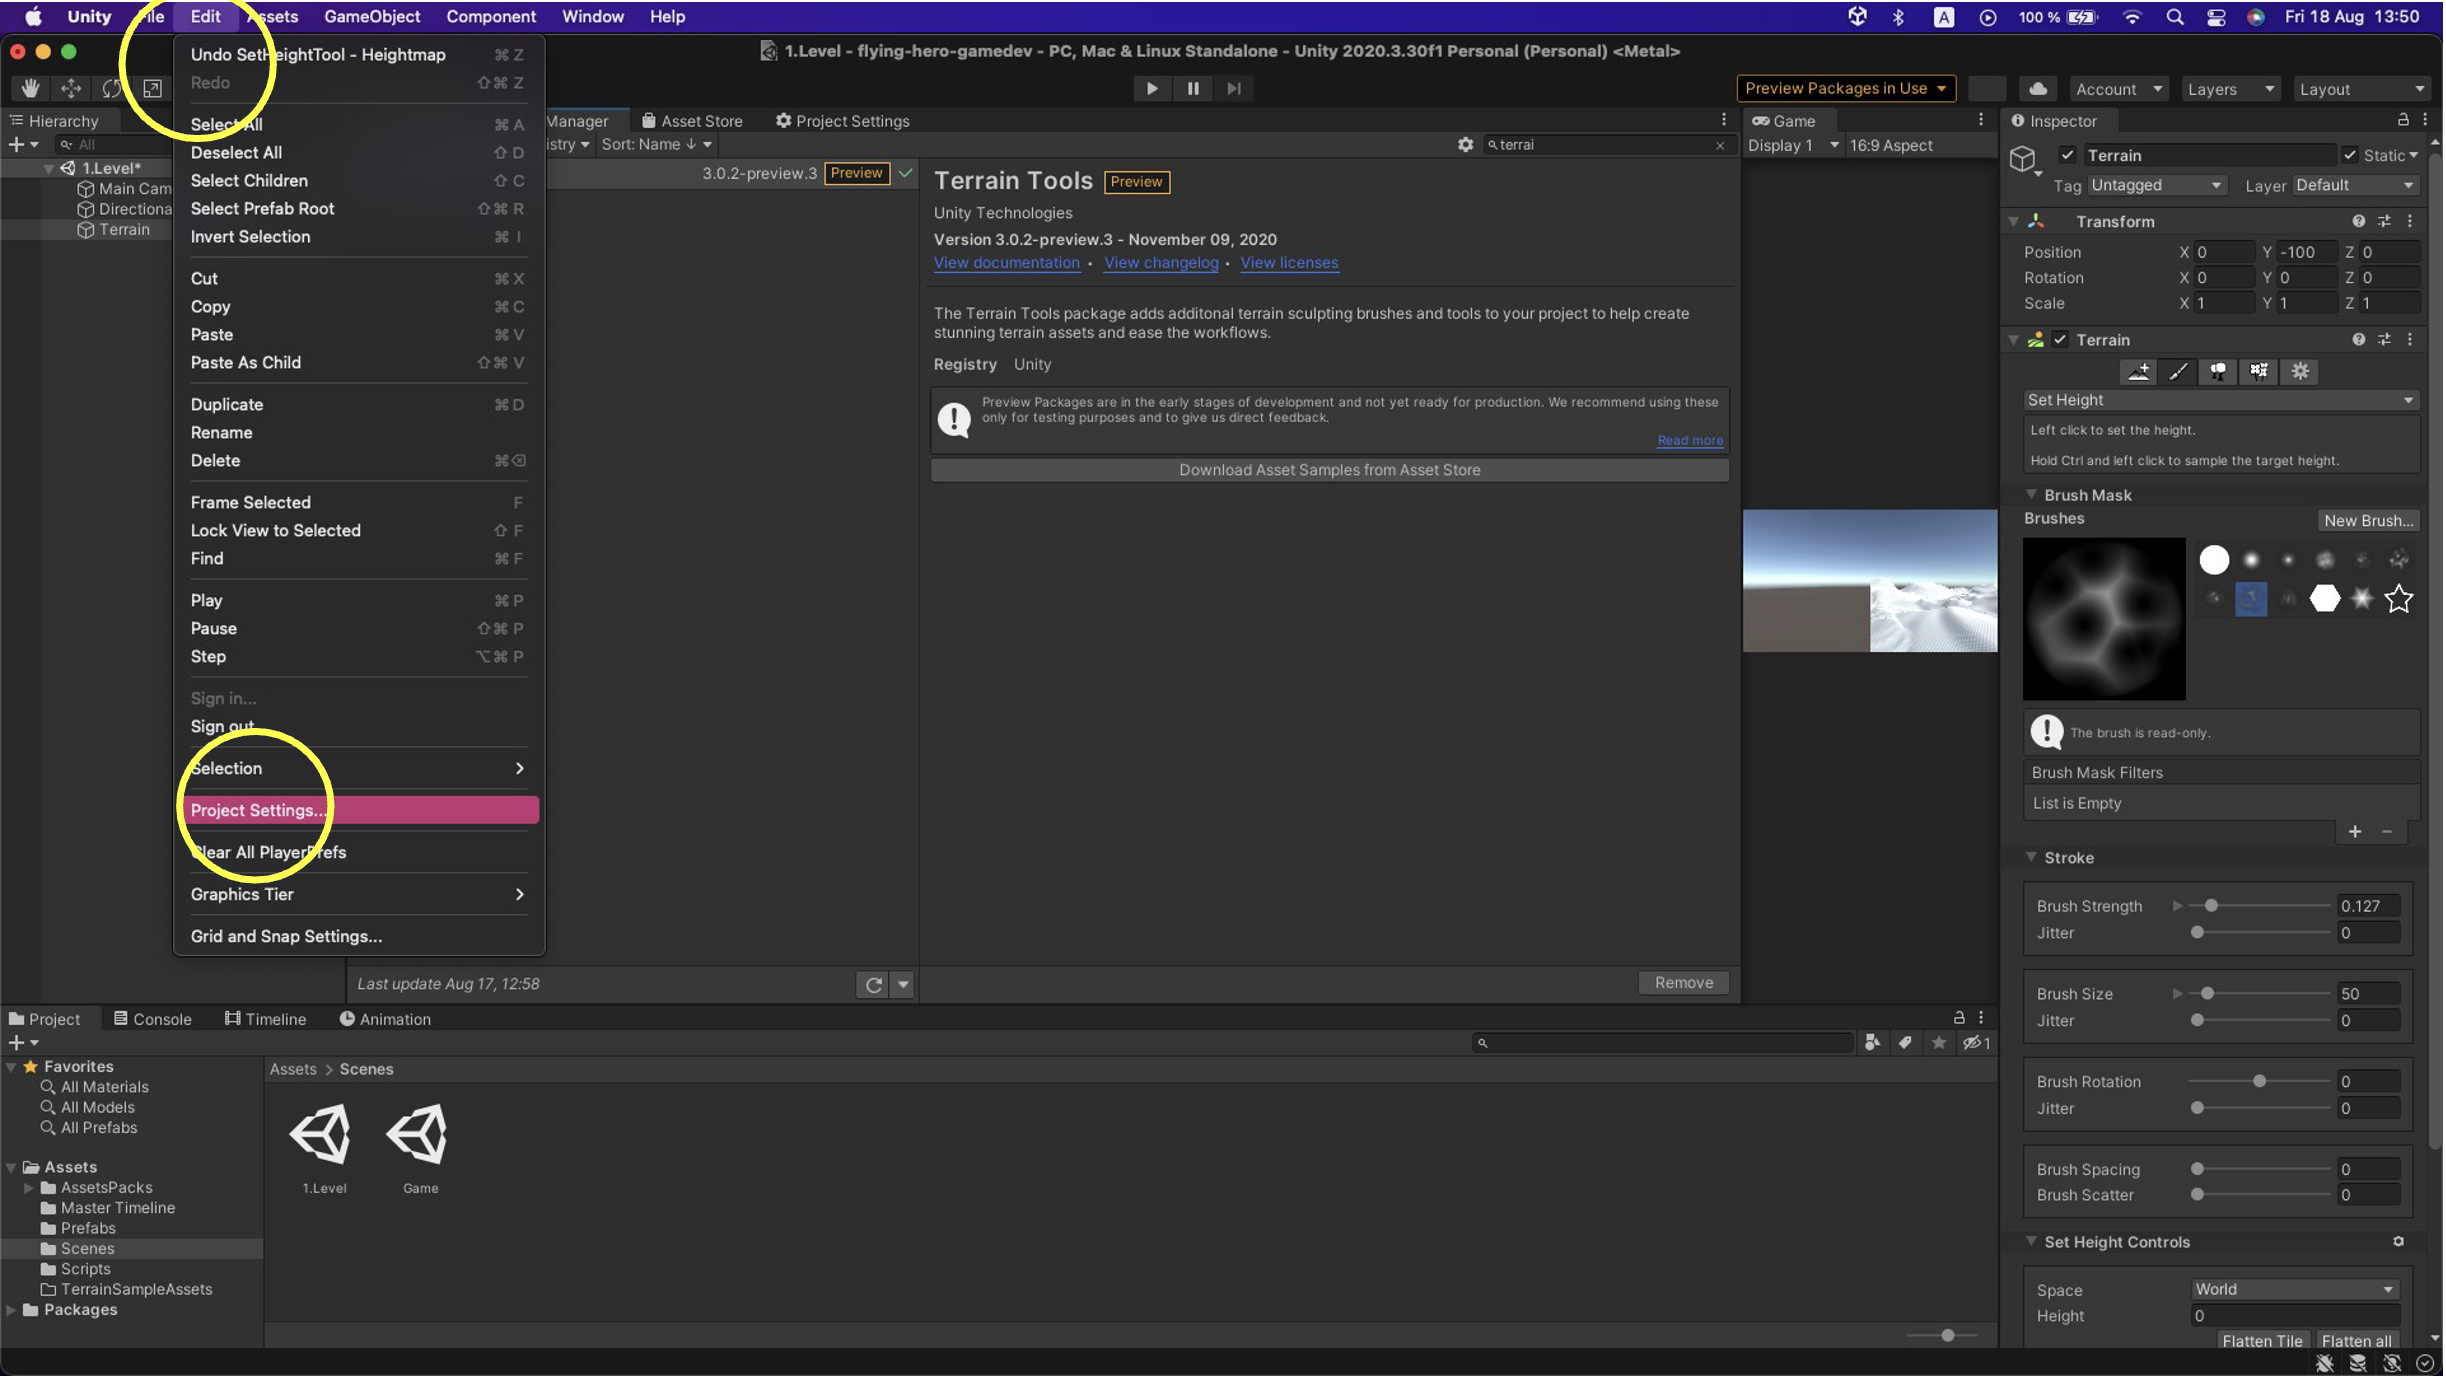
Task: Open the Layer Default dropdown
Action: coord(2355,186)
